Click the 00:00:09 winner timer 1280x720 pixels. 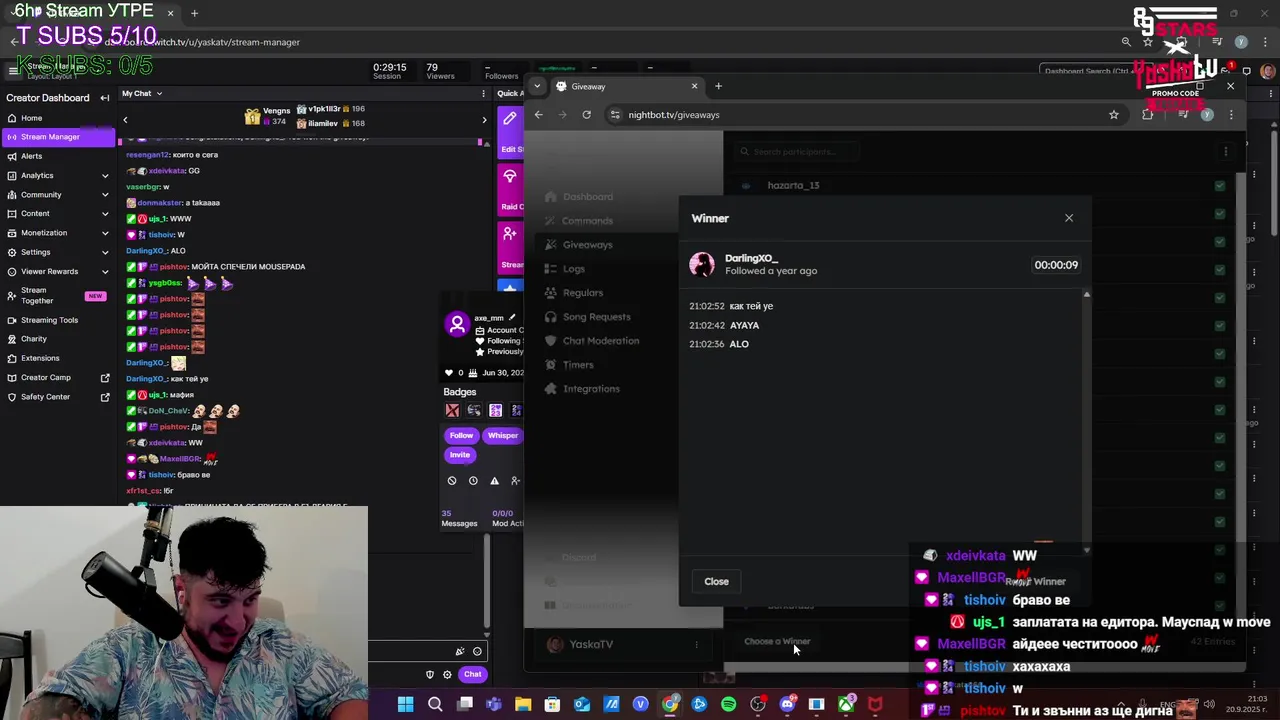click(1056, 265)
